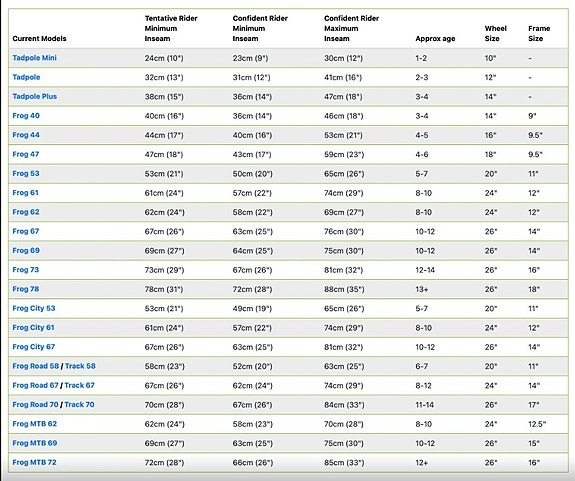Viewport: 575px width, 481px height.
Task: Click the Confident Rider Maximum Inseam header
Action: point(351,28)
